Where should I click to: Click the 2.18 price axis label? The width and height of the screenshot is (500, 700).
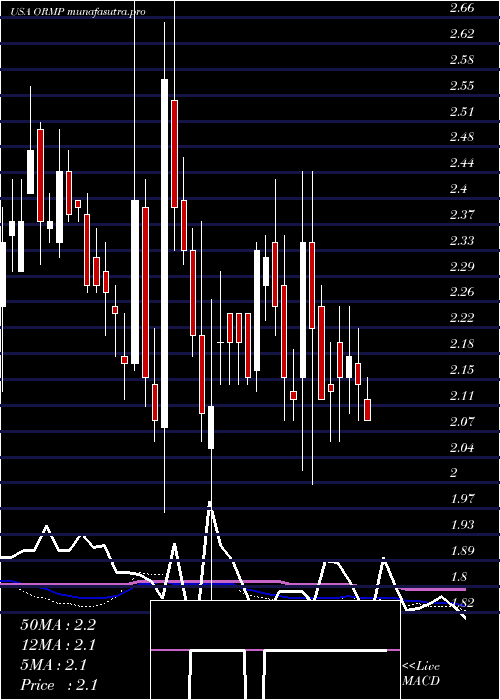point(462,344)
